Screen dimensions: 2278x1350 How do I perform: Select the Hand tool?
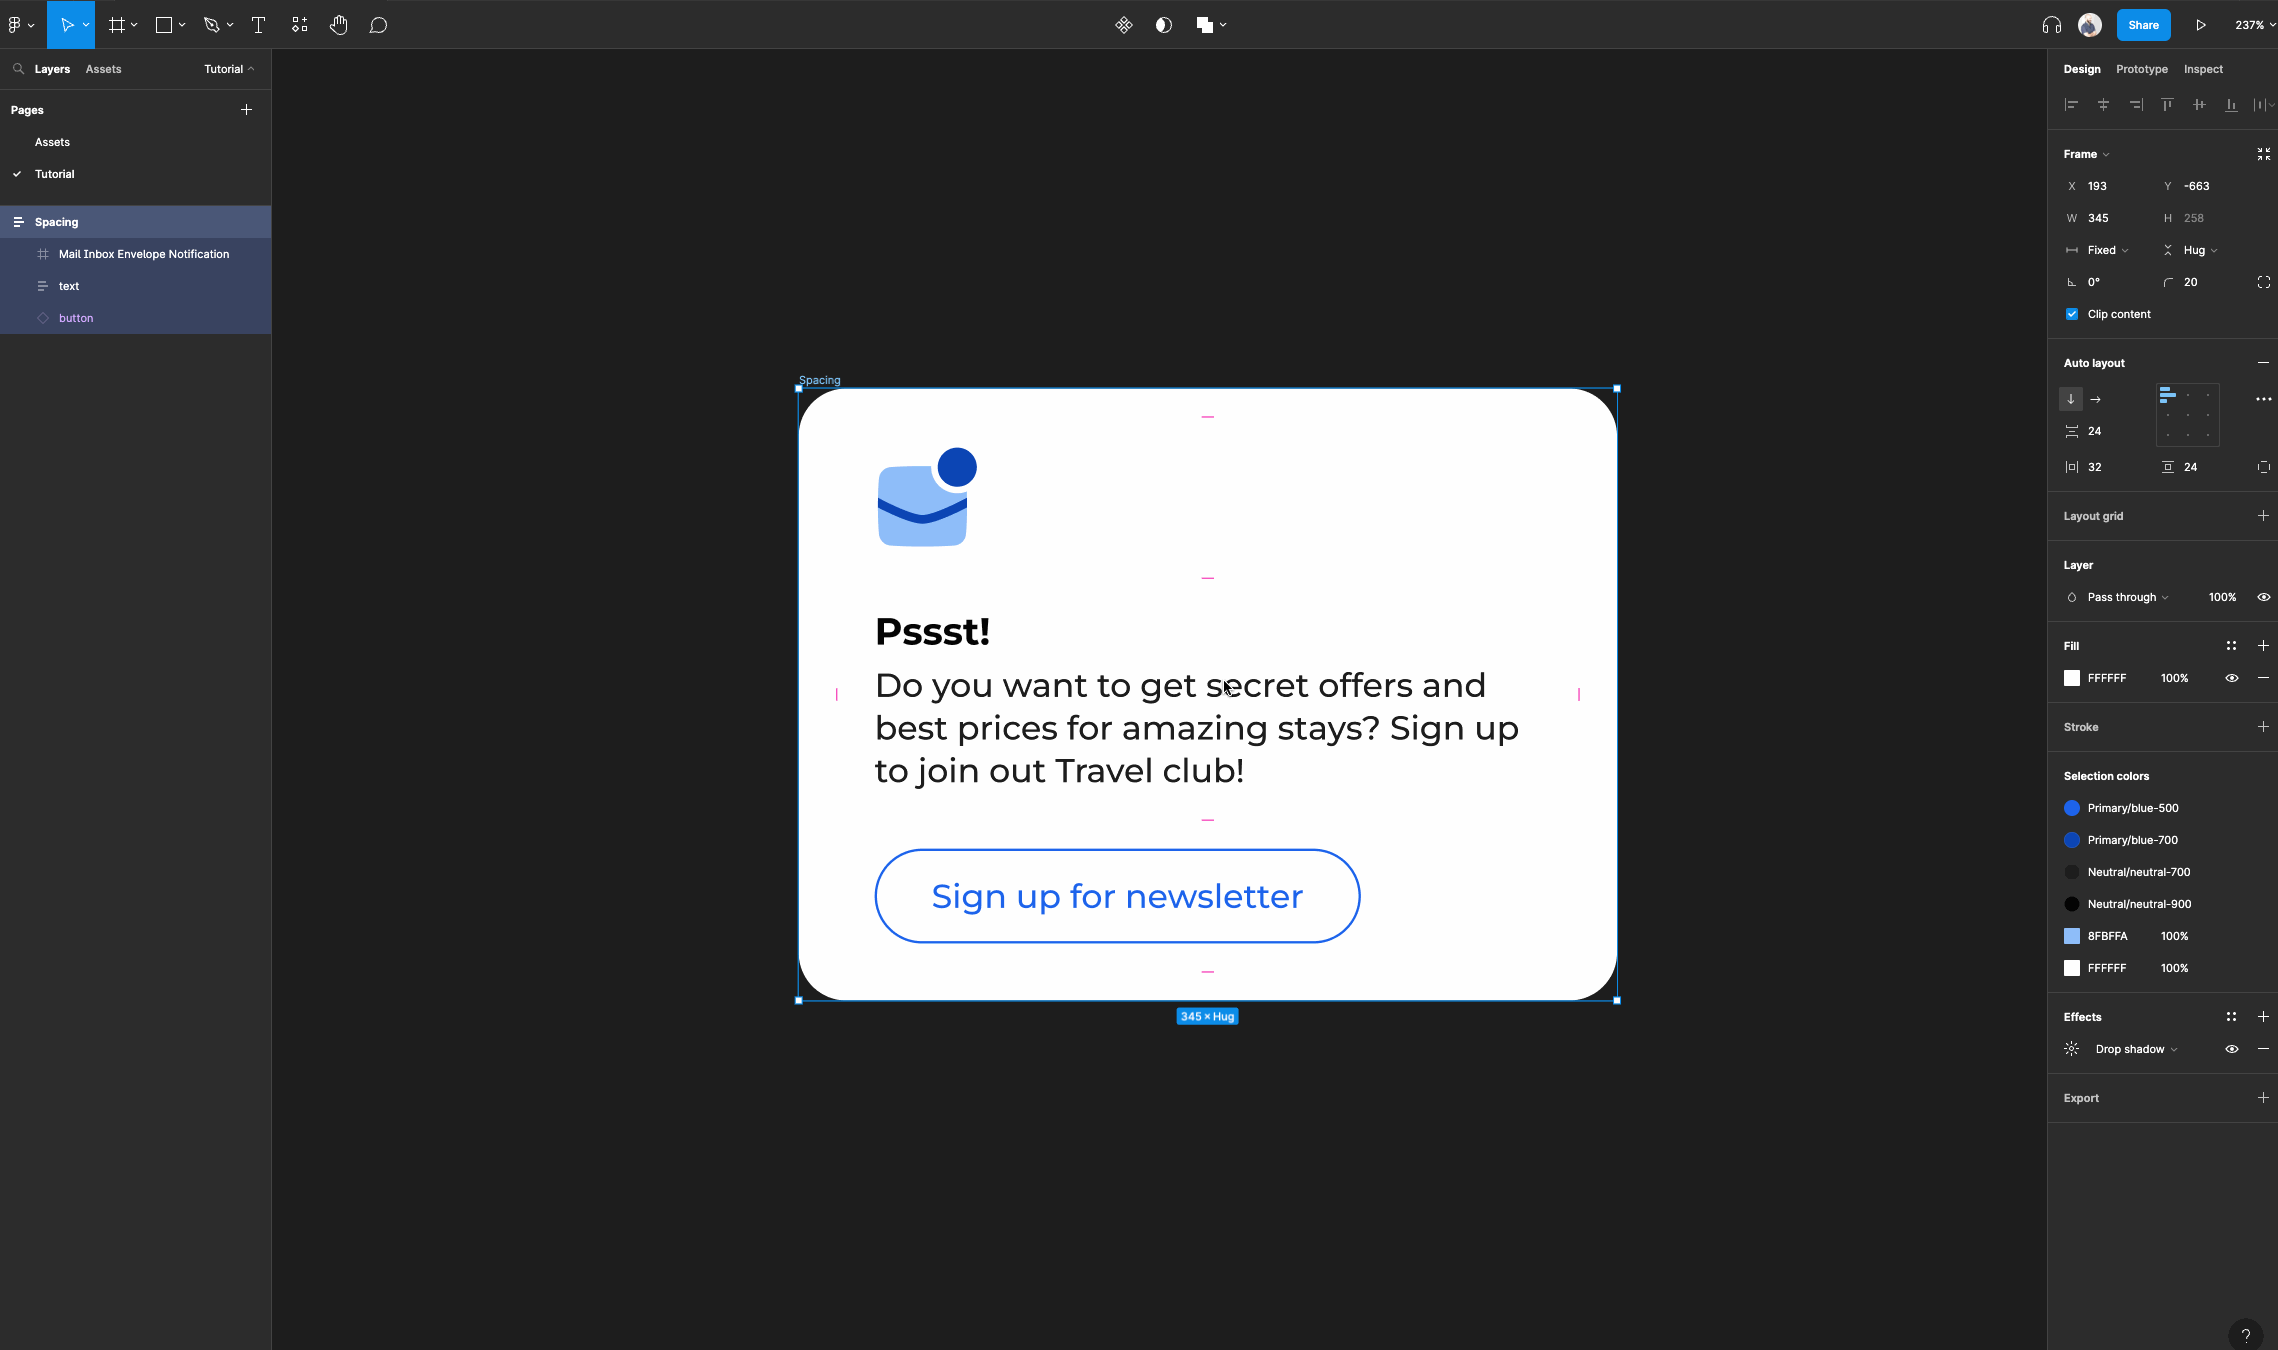tap(339, 25)
